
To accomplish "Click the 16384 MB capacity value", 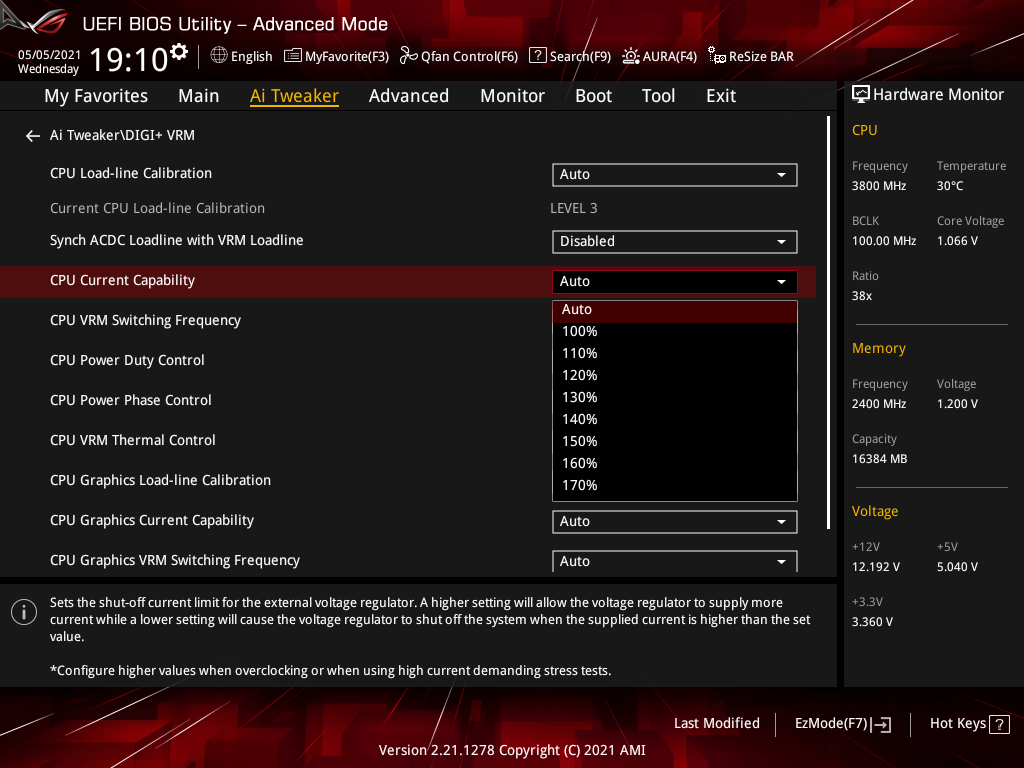I will (879, 459).
